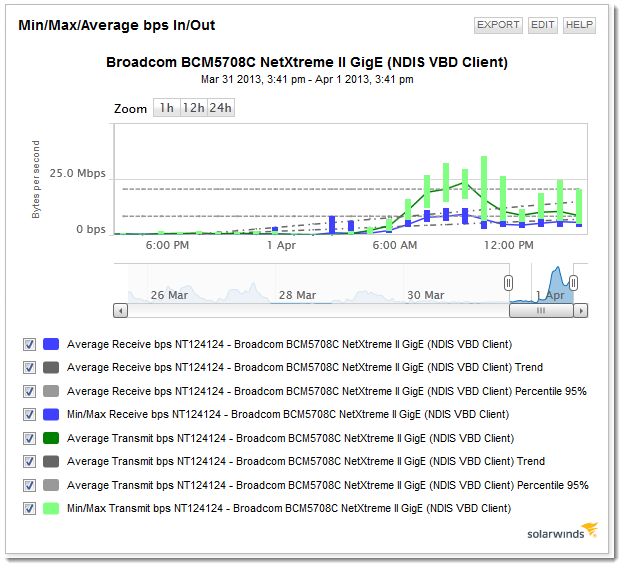The width and height of the screenshot is (624, 568).
Task: Set zoom to 12h
Action: [194, 108]
